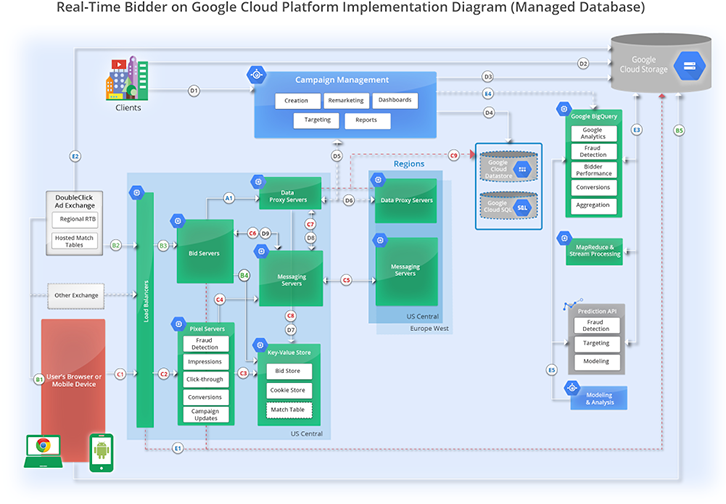
Task: Click the Google Cloud Storage hexagon icon
Action: [x=689, y=66]
